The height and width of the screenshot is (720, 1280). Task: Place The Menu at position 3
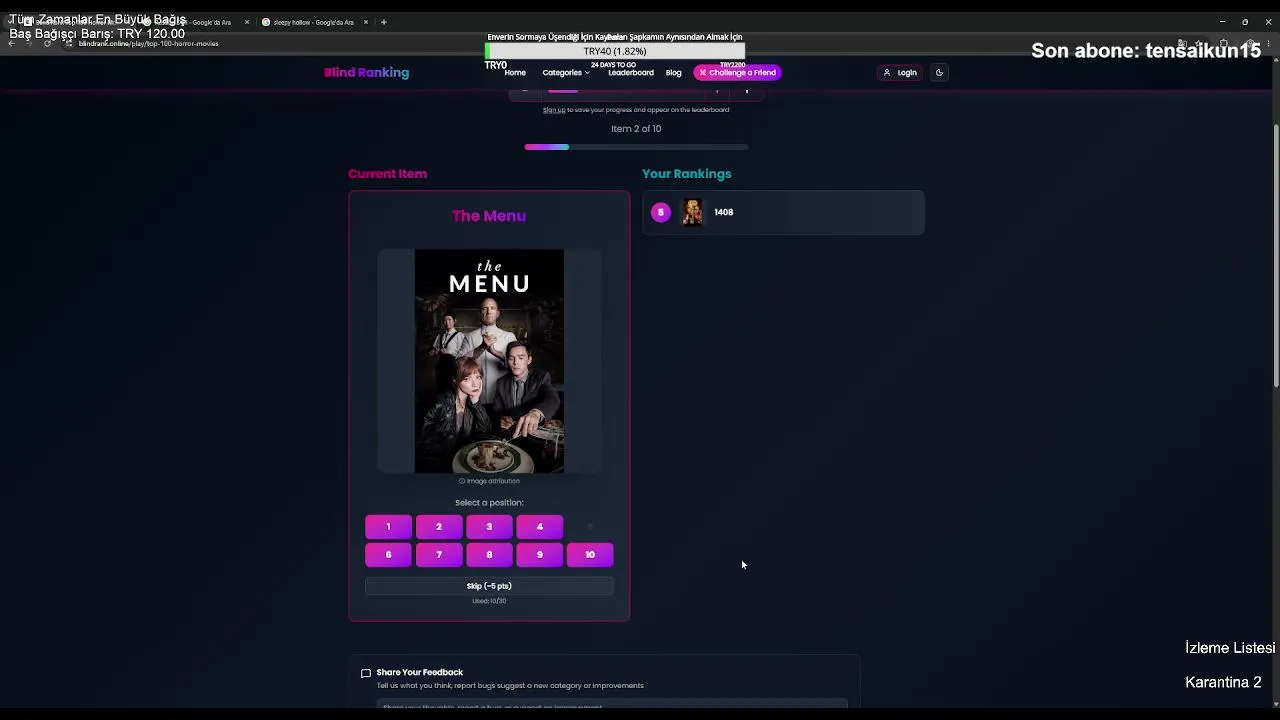[x=489, y=527]
